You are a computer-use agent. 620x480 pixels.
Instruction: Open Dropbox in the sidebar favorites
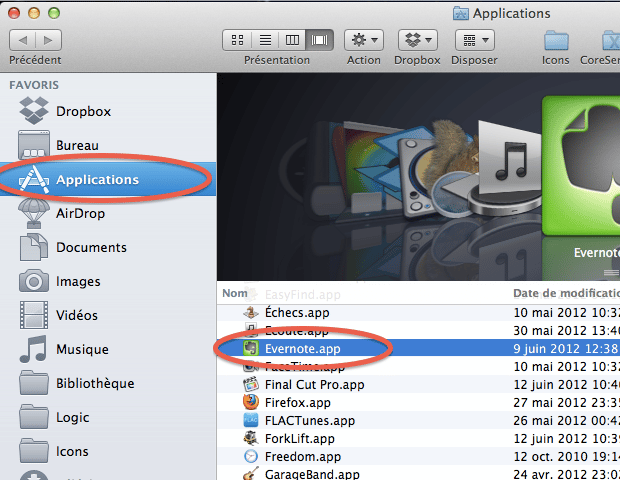pos(108,111)
